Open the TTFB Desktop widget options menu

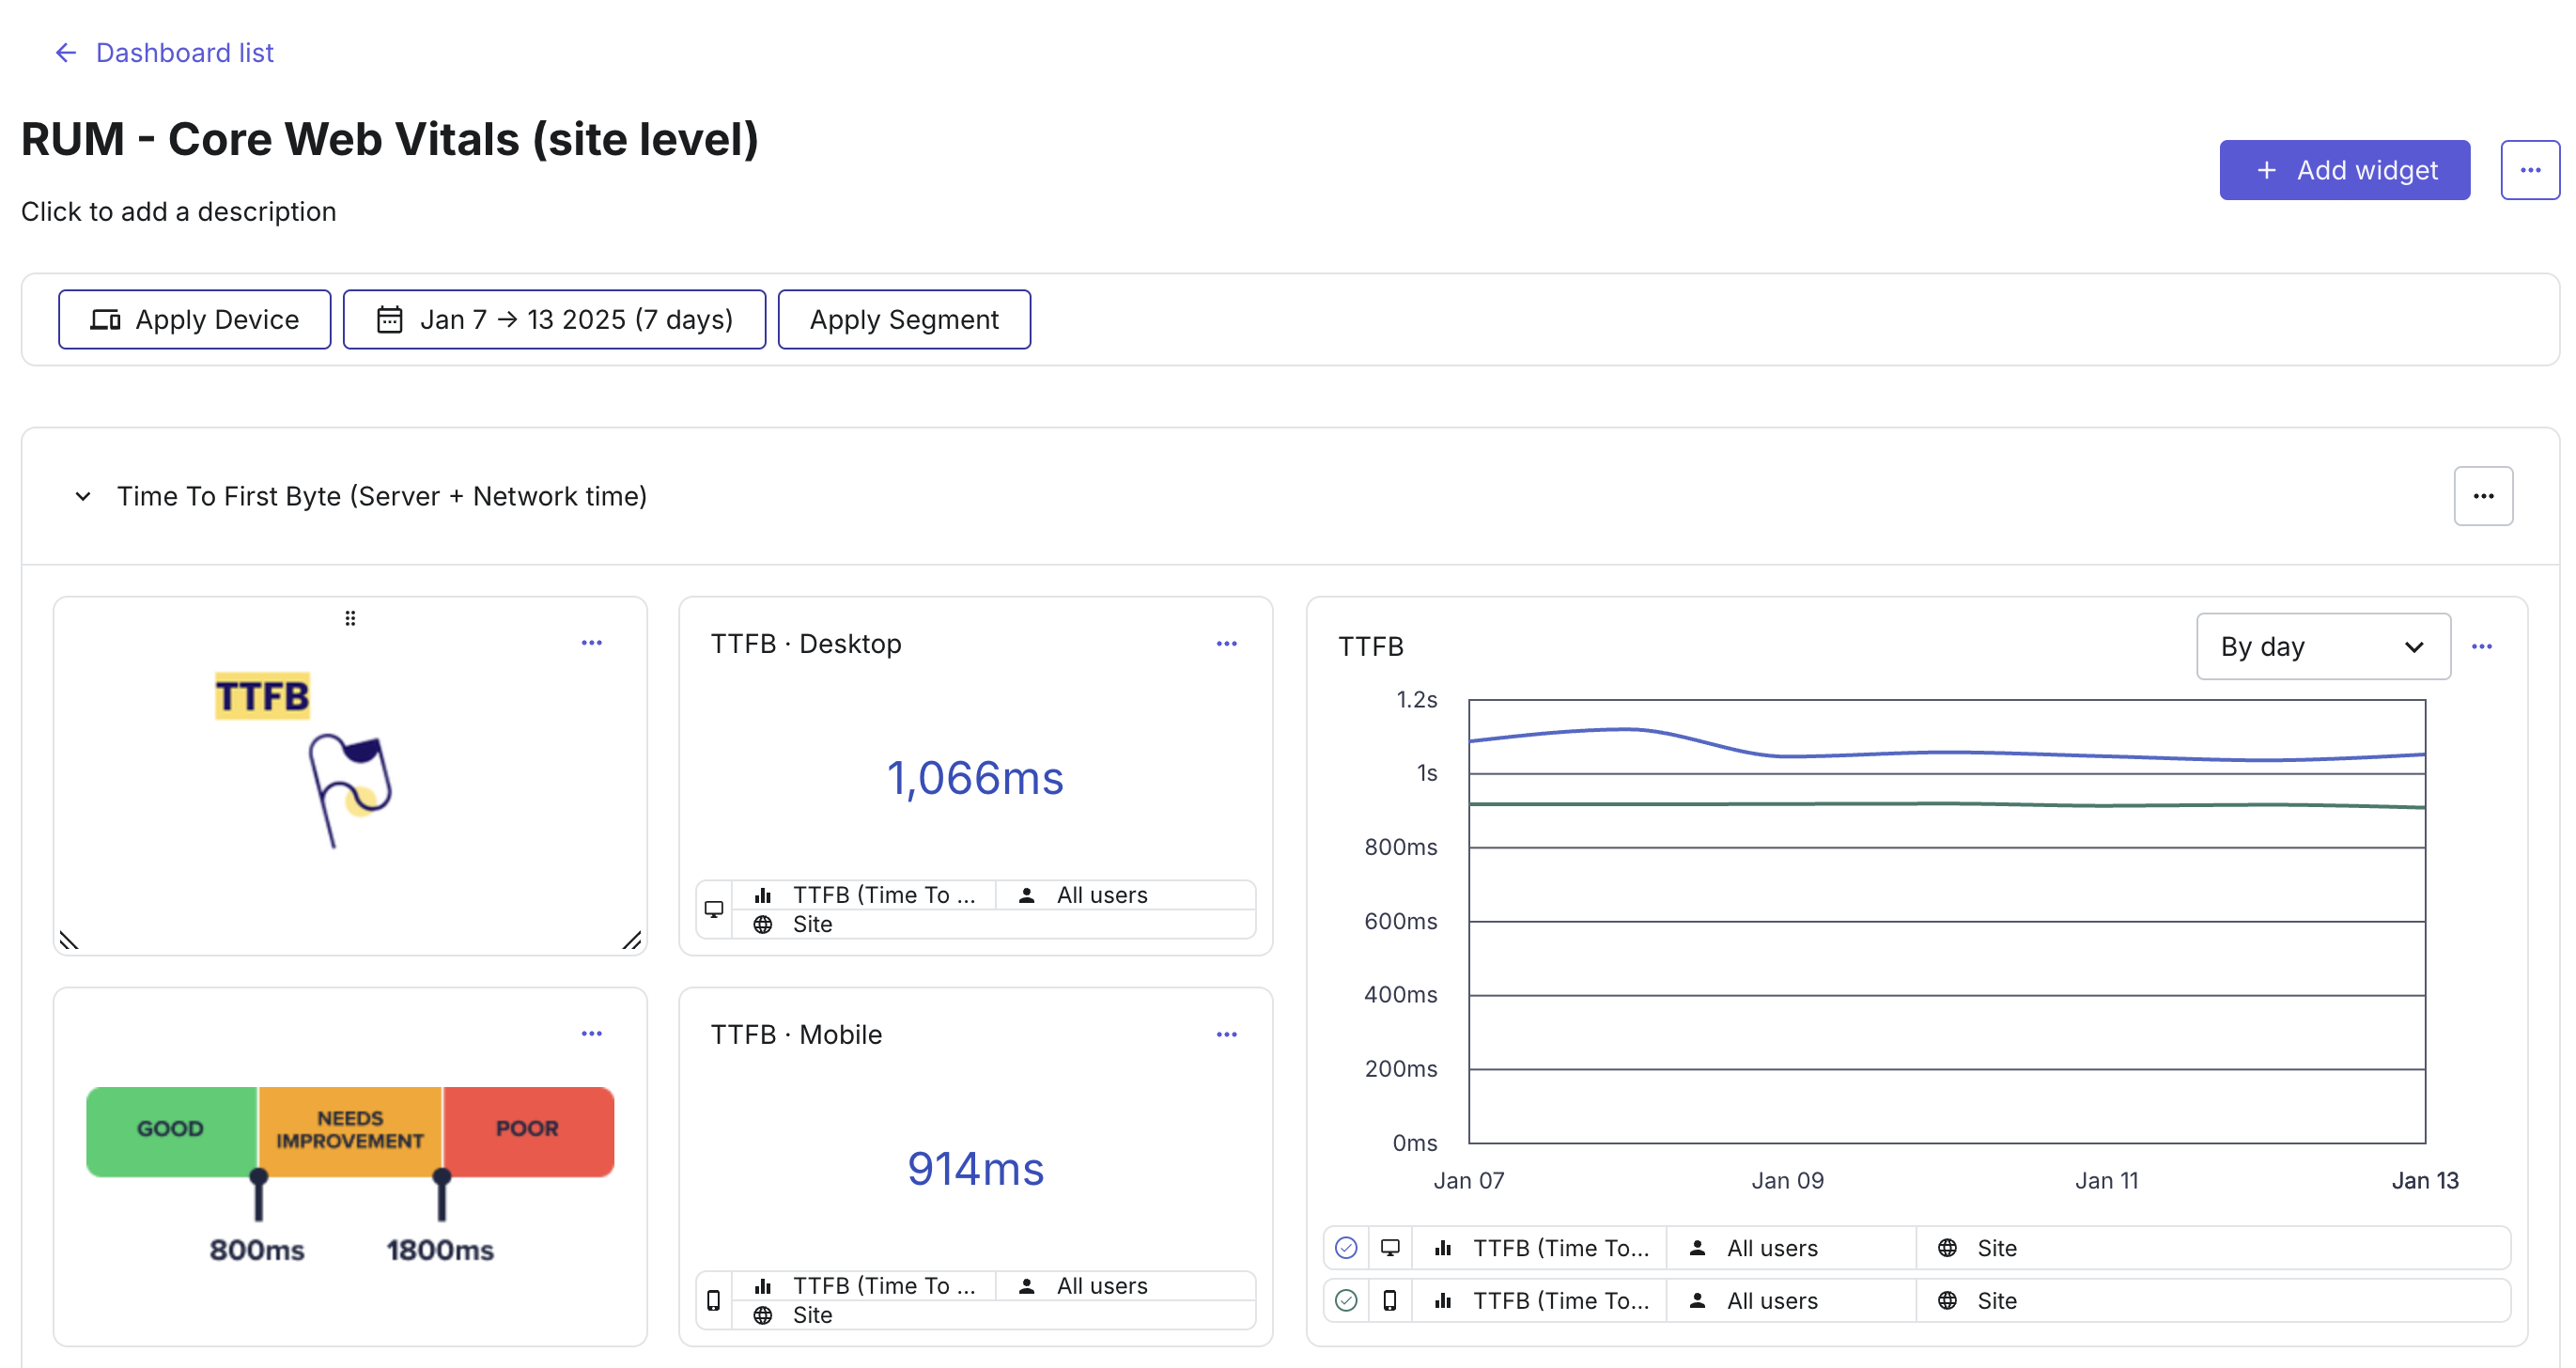1227,643
